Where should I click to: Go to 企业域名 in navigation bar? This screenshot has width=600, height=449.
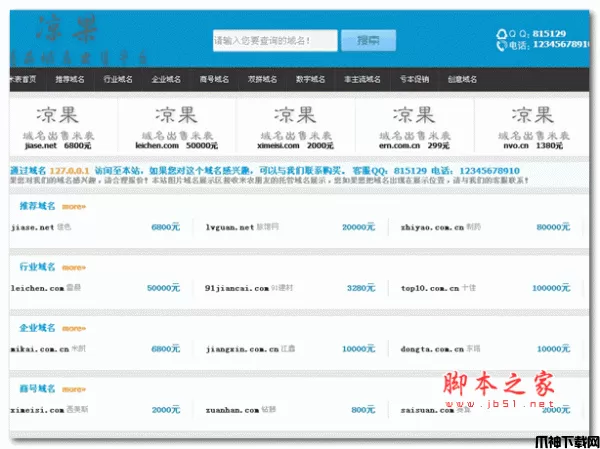point(165,79)
